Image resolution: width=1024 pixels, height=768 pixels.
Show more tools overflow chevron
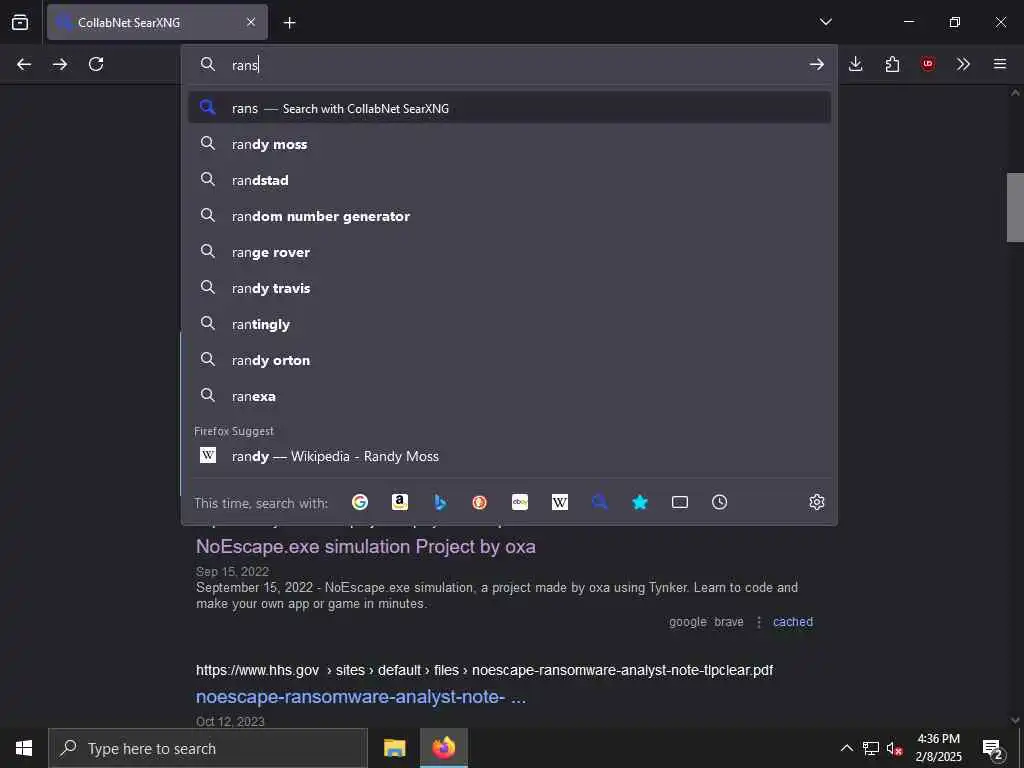963,64
